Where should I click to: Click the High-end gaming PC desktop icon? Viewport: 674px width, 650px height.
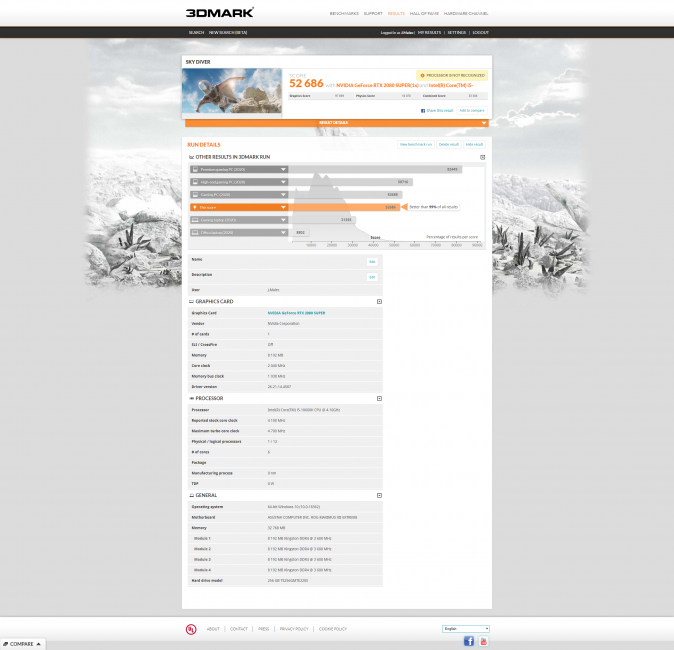pyautogui.click(x=195, y=182)
